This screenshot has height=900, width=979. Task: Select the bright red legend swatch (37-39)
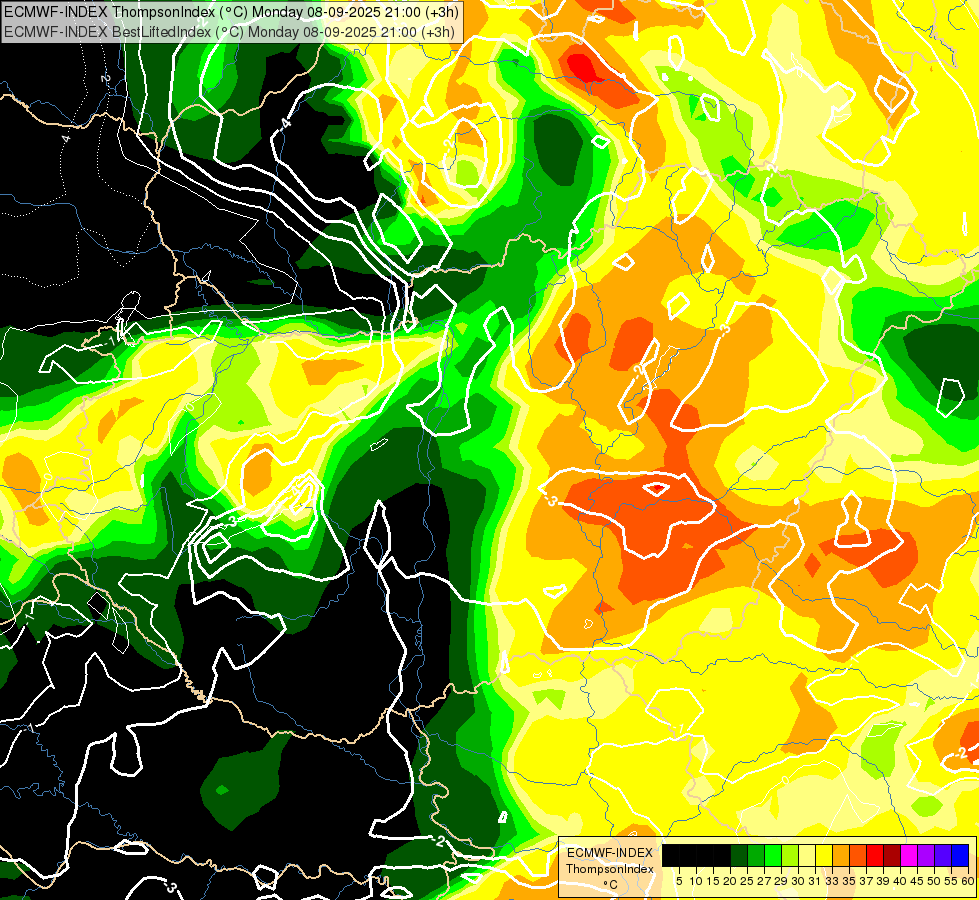coord(875,856)
